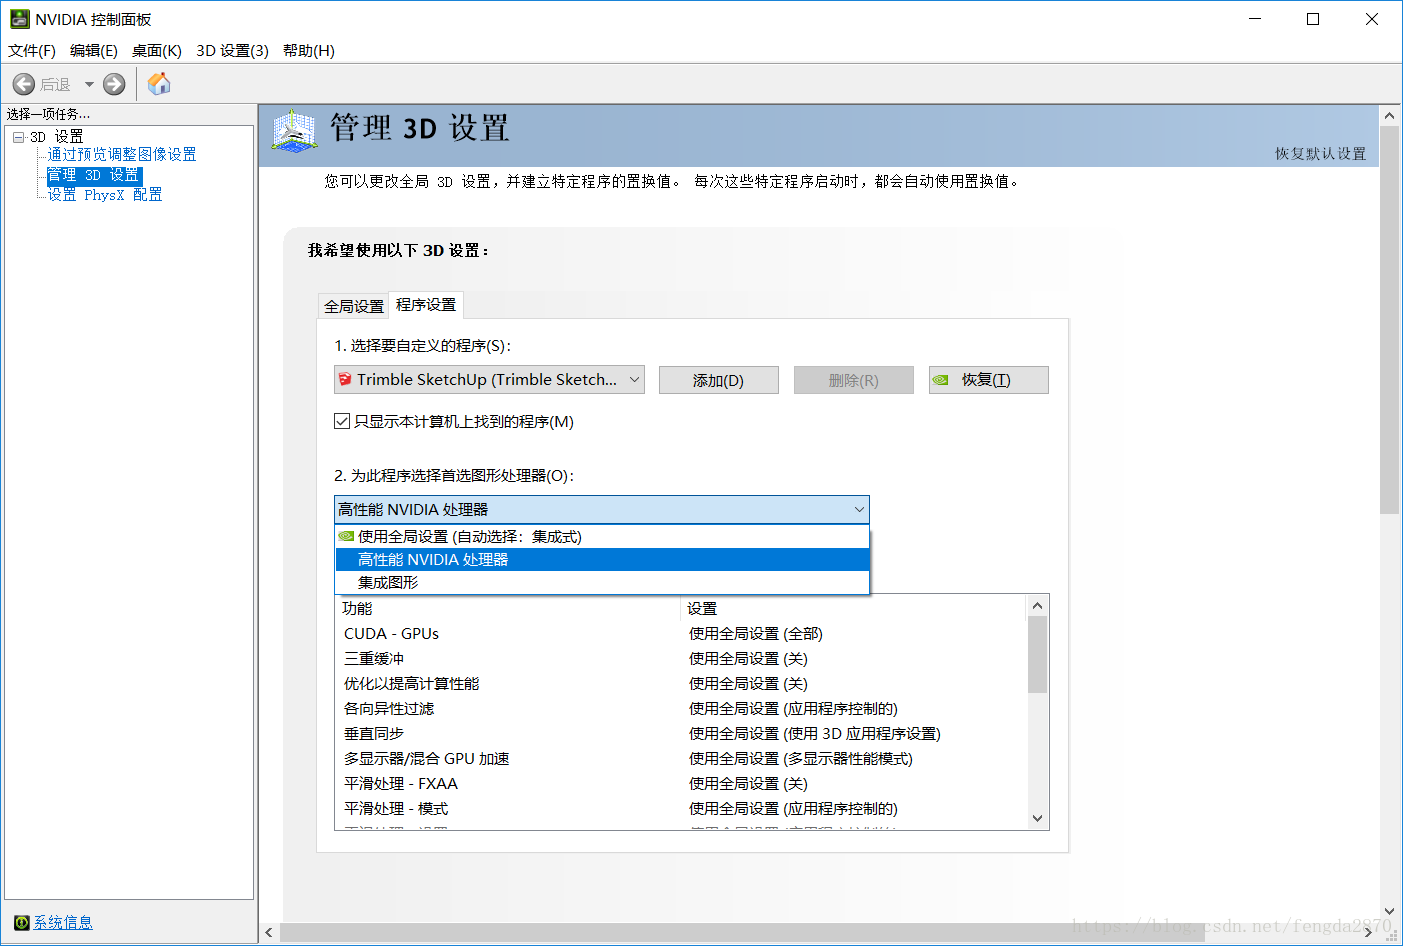Image resolution: width=1403 pixels, height=946 pixels.
Task: Open 编辑(E) menu
Action: pyautogui.click(x=94, y=50)
